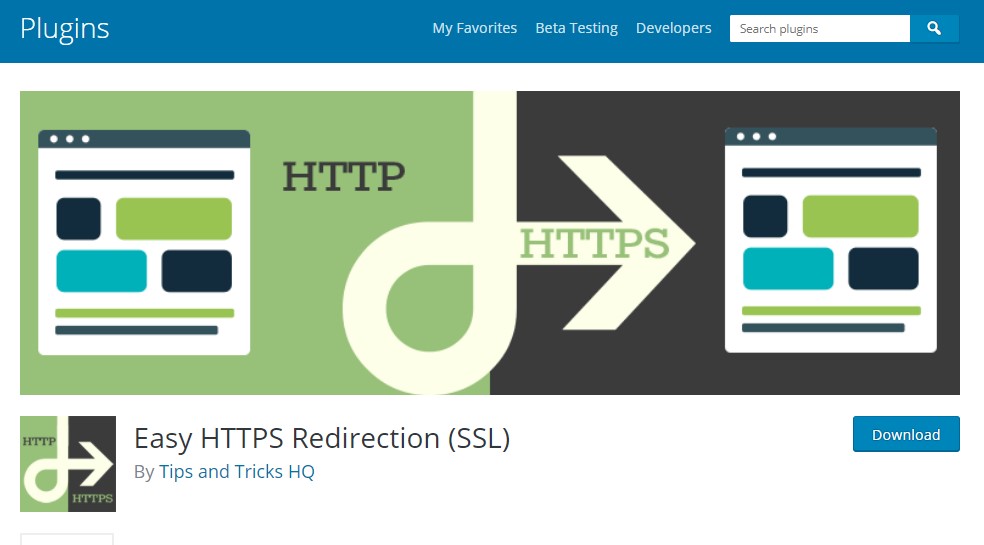Focus the Search plugins text field
Viewport: 984px width, 545px height.
point(819,29)
